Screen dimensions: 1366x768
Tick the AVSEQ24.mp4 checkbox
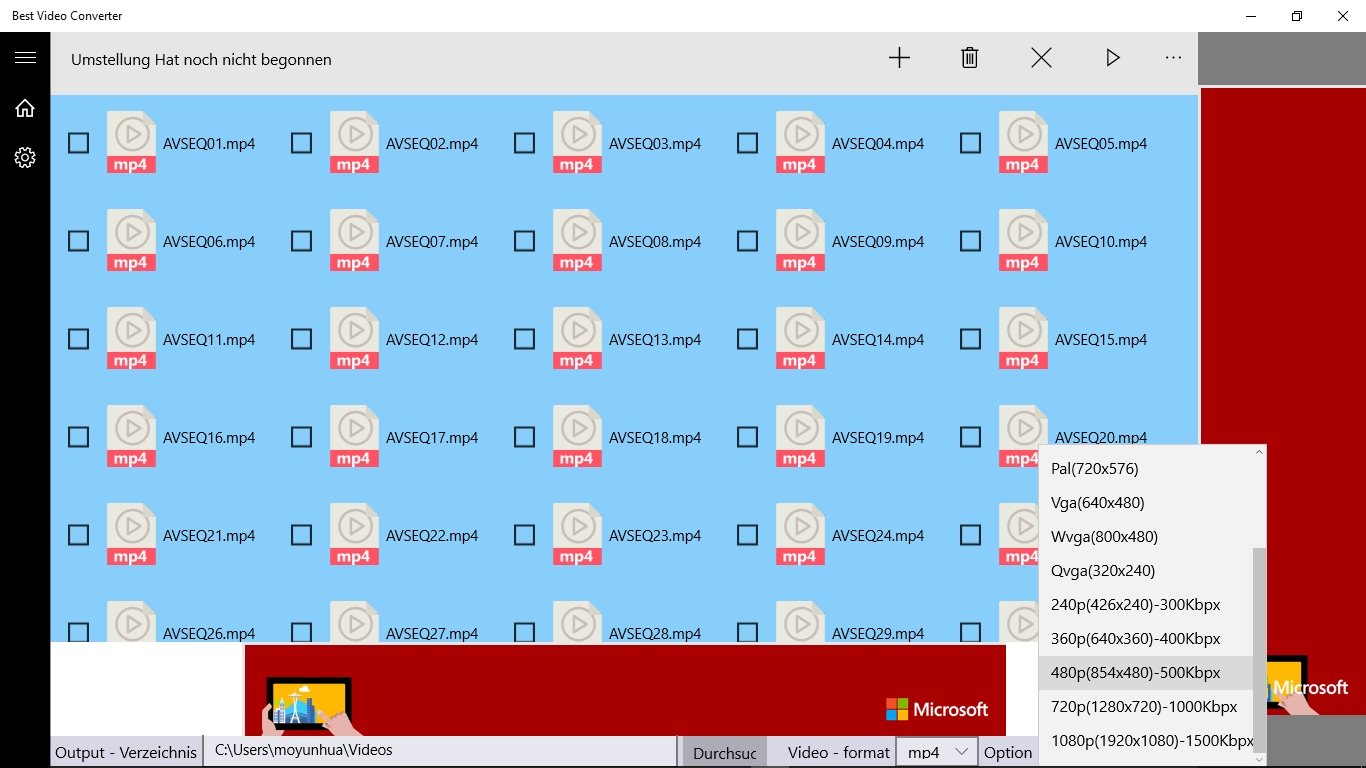(747, 535)
